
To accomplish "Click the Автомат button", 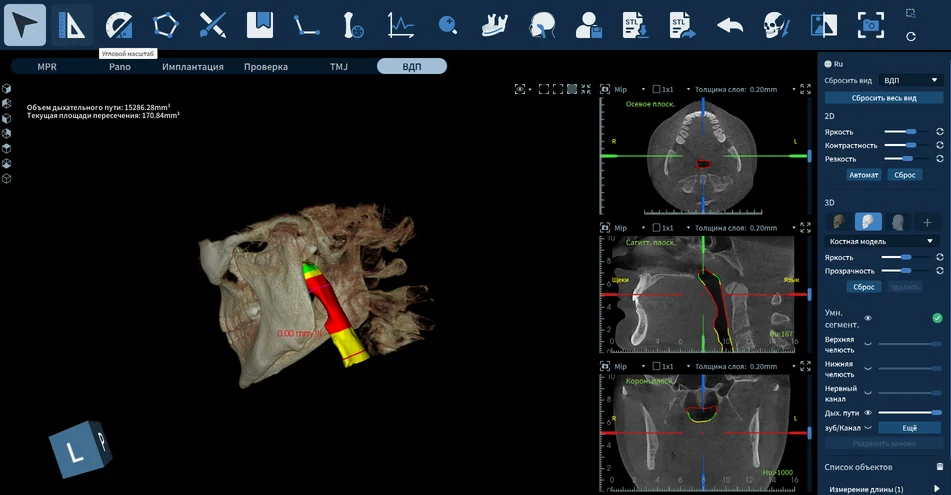I will click(864, 175).
